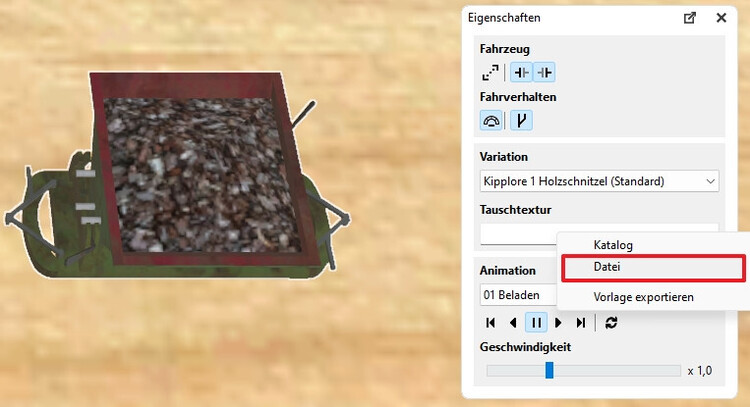The width and height of the screenshot is (750, 407).
Task: Click the vehicle coupling dashed-arrow icon
Action: point(490,73)
